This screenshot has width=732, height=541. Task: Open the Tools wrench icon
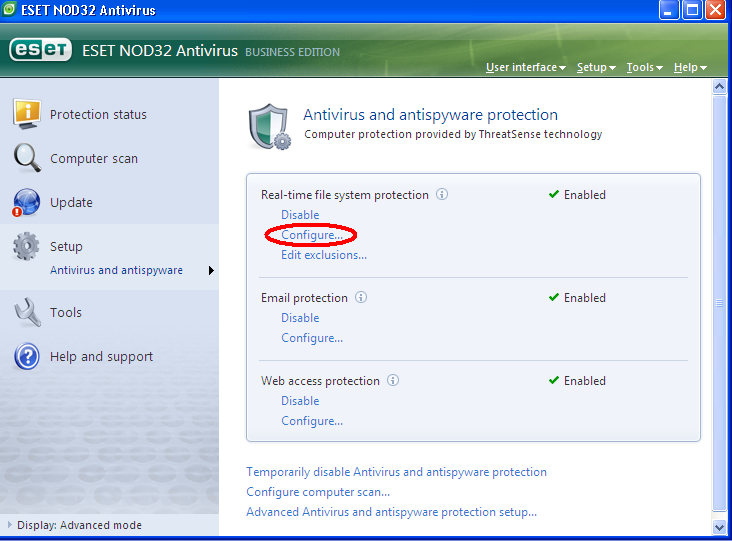(27, 312)
